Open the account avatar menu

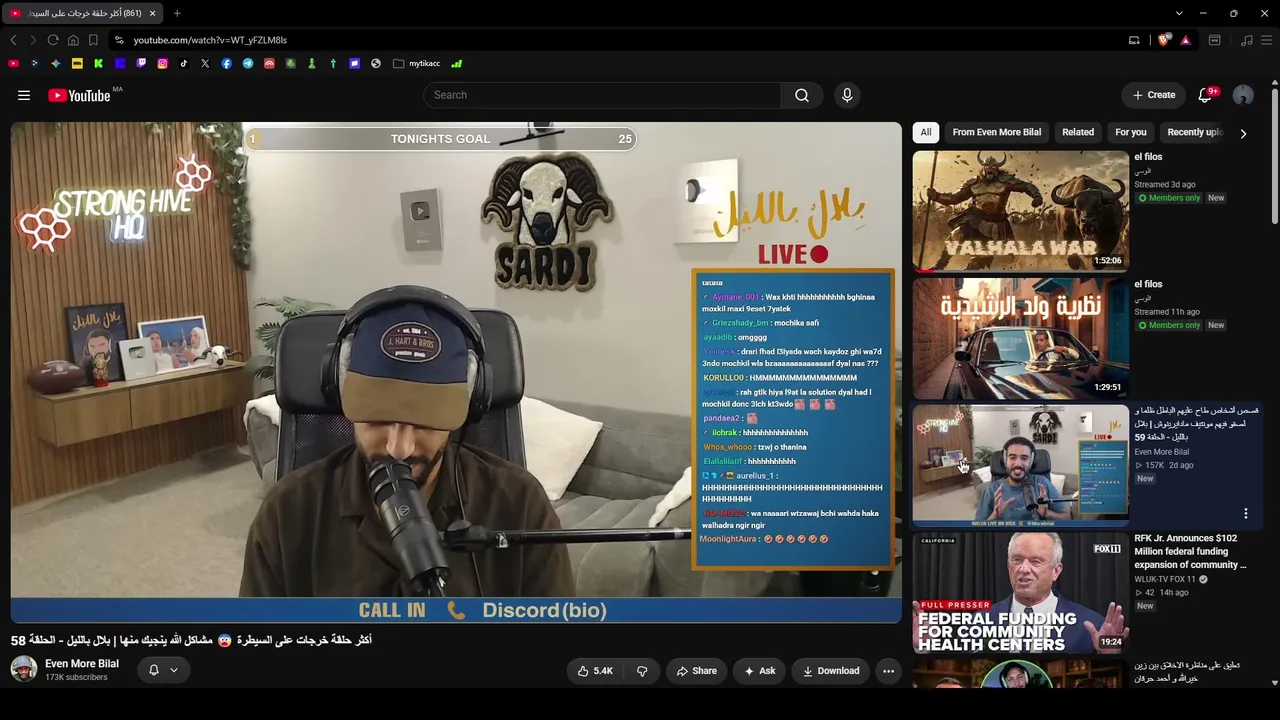1243,95
